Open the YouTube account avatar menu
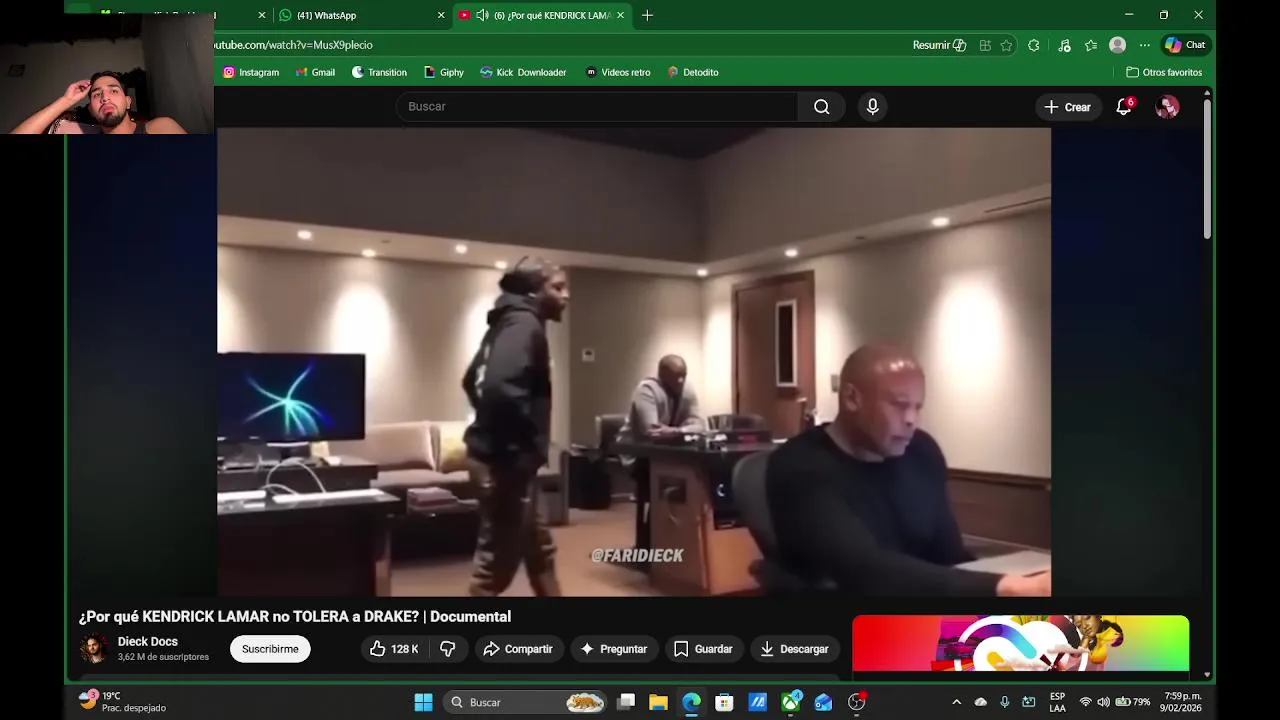 (x=1167, y=107)
